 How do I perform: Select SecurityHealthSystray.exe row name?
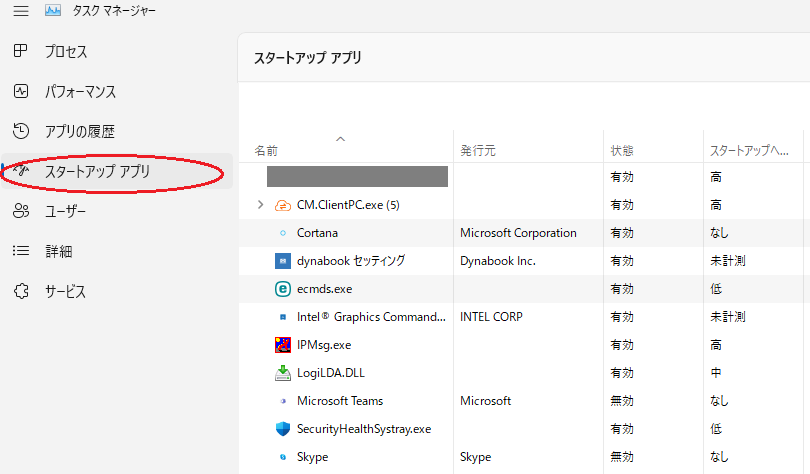(x=364, y=429)
